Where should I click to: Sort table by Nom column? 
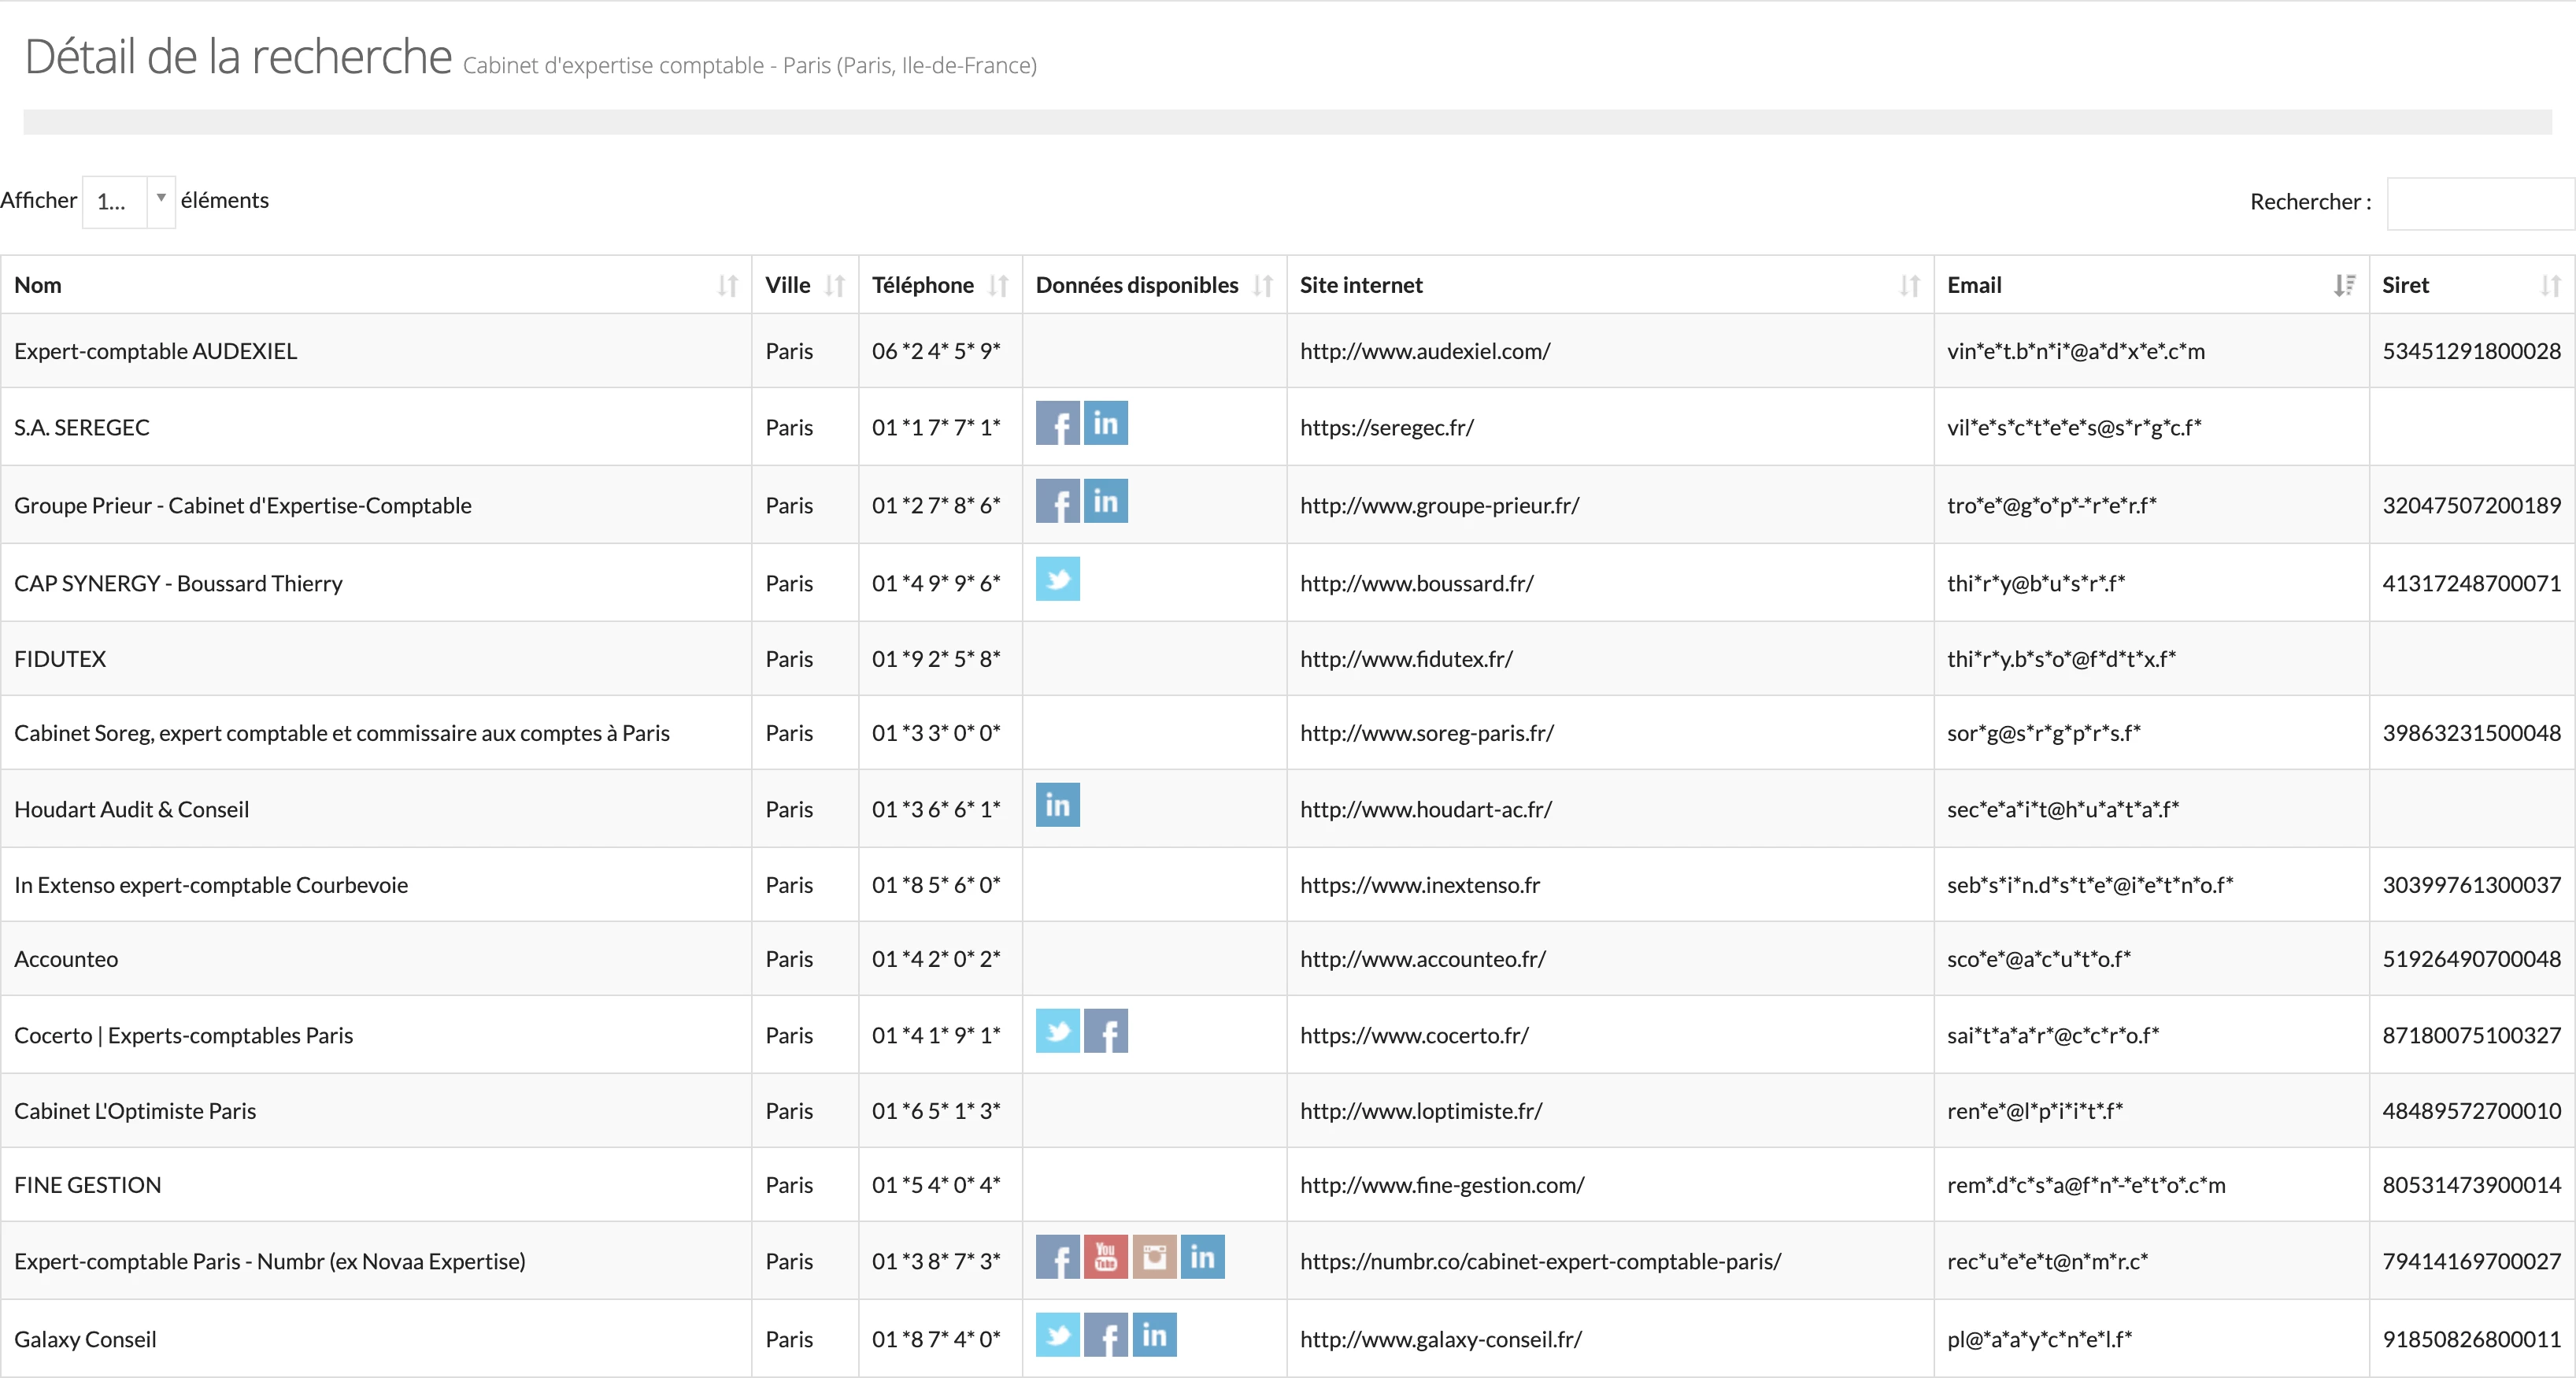376,285
